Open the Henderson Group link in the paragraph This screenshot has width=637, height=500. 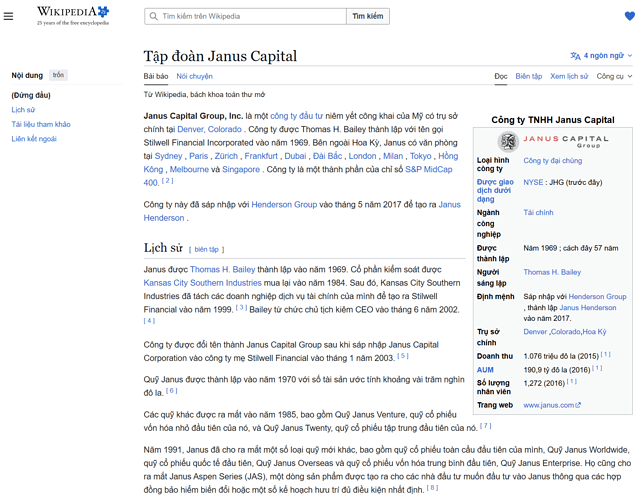(x=284, y=205)
